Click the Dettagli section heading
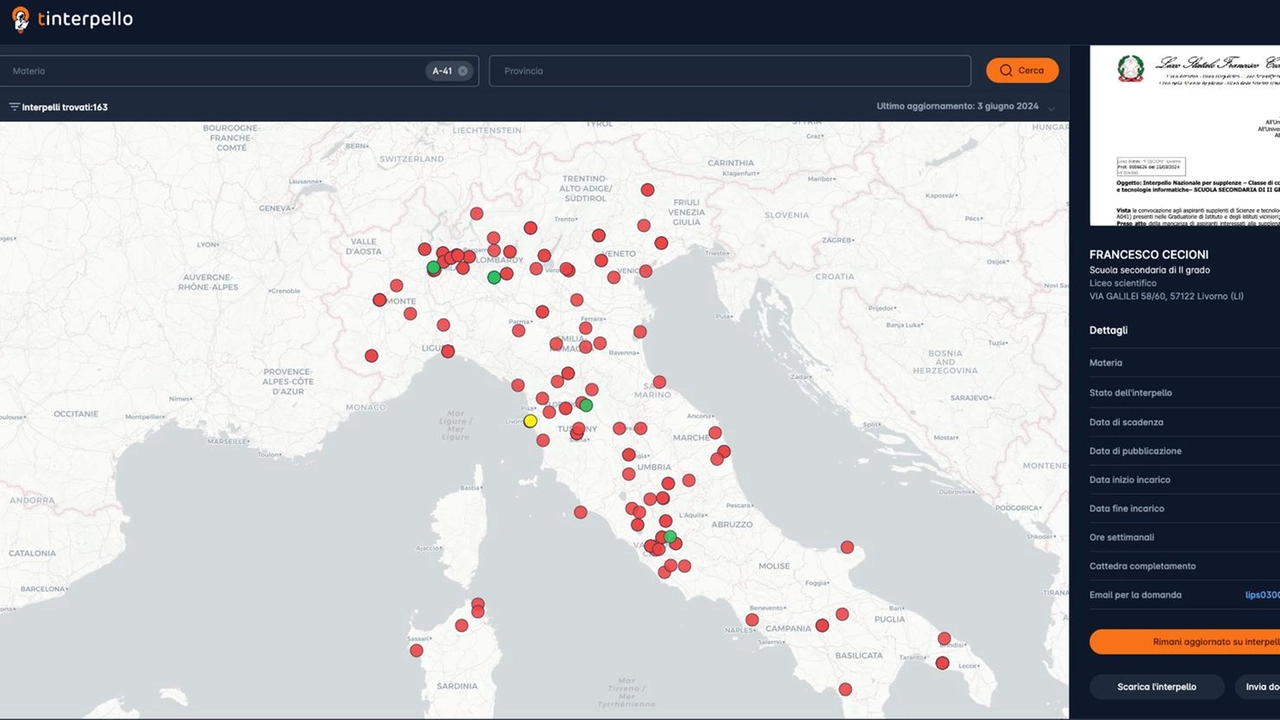The height and width of the screenshot is (720, 1280). coord(1108,330)
